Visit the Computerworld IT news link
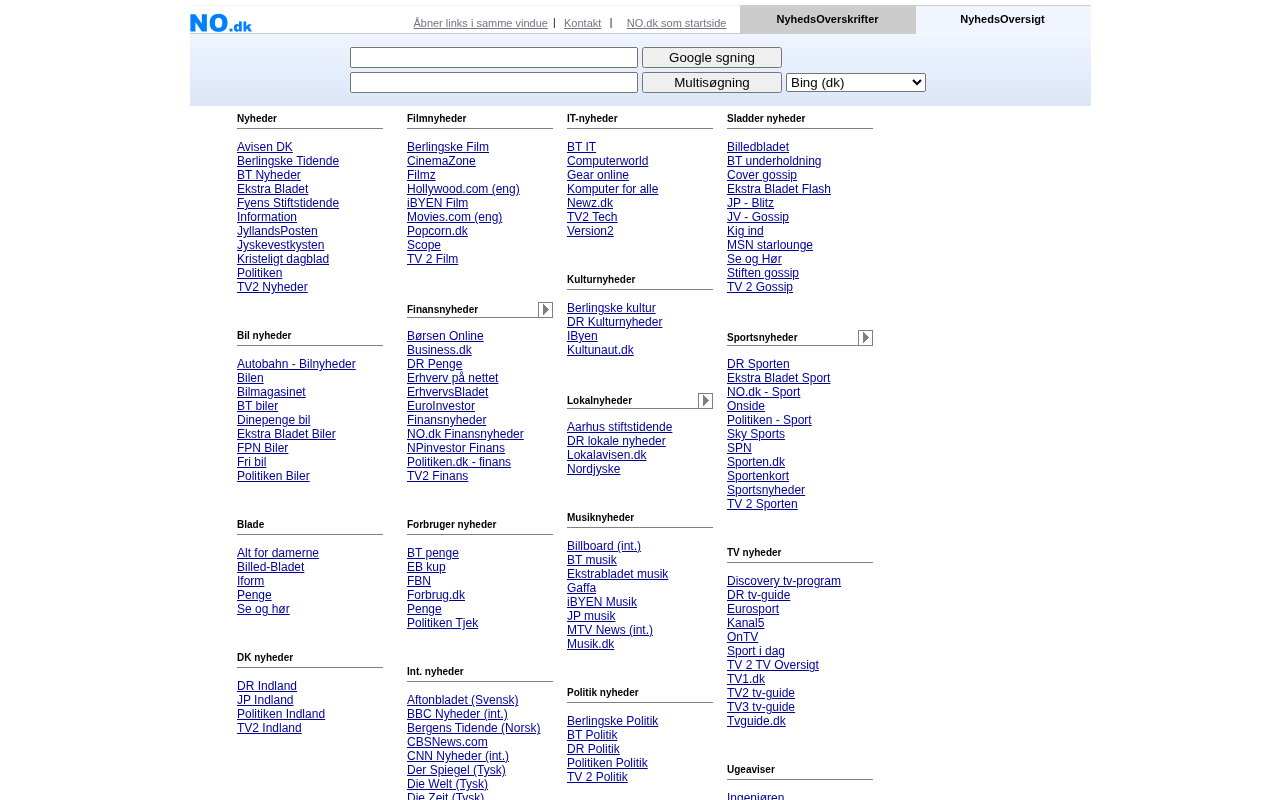The height and width of the screenshot is (800, 1280). 607,161
